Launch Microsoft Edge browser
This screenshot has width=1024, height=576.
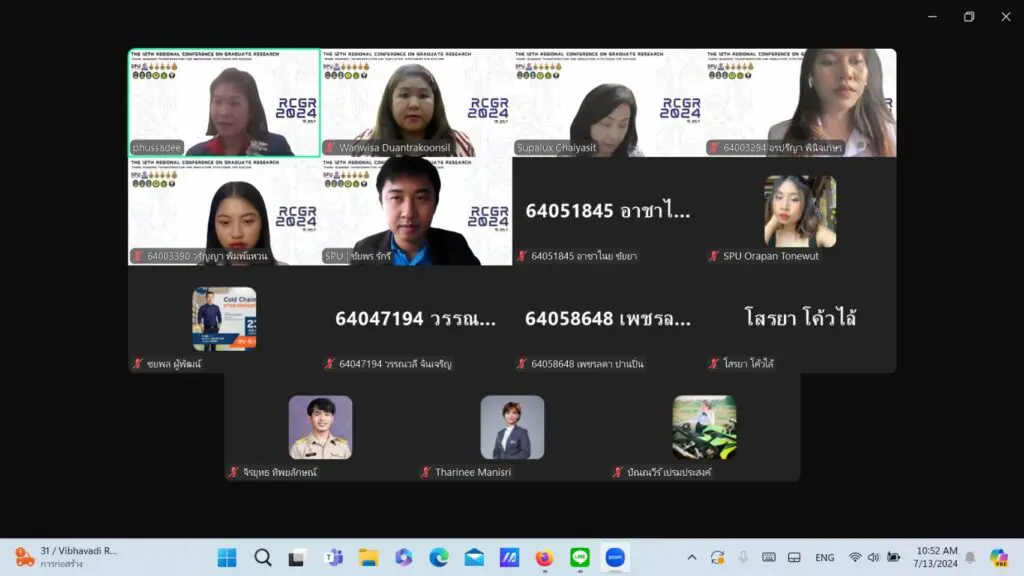click(x=439, y=558)
